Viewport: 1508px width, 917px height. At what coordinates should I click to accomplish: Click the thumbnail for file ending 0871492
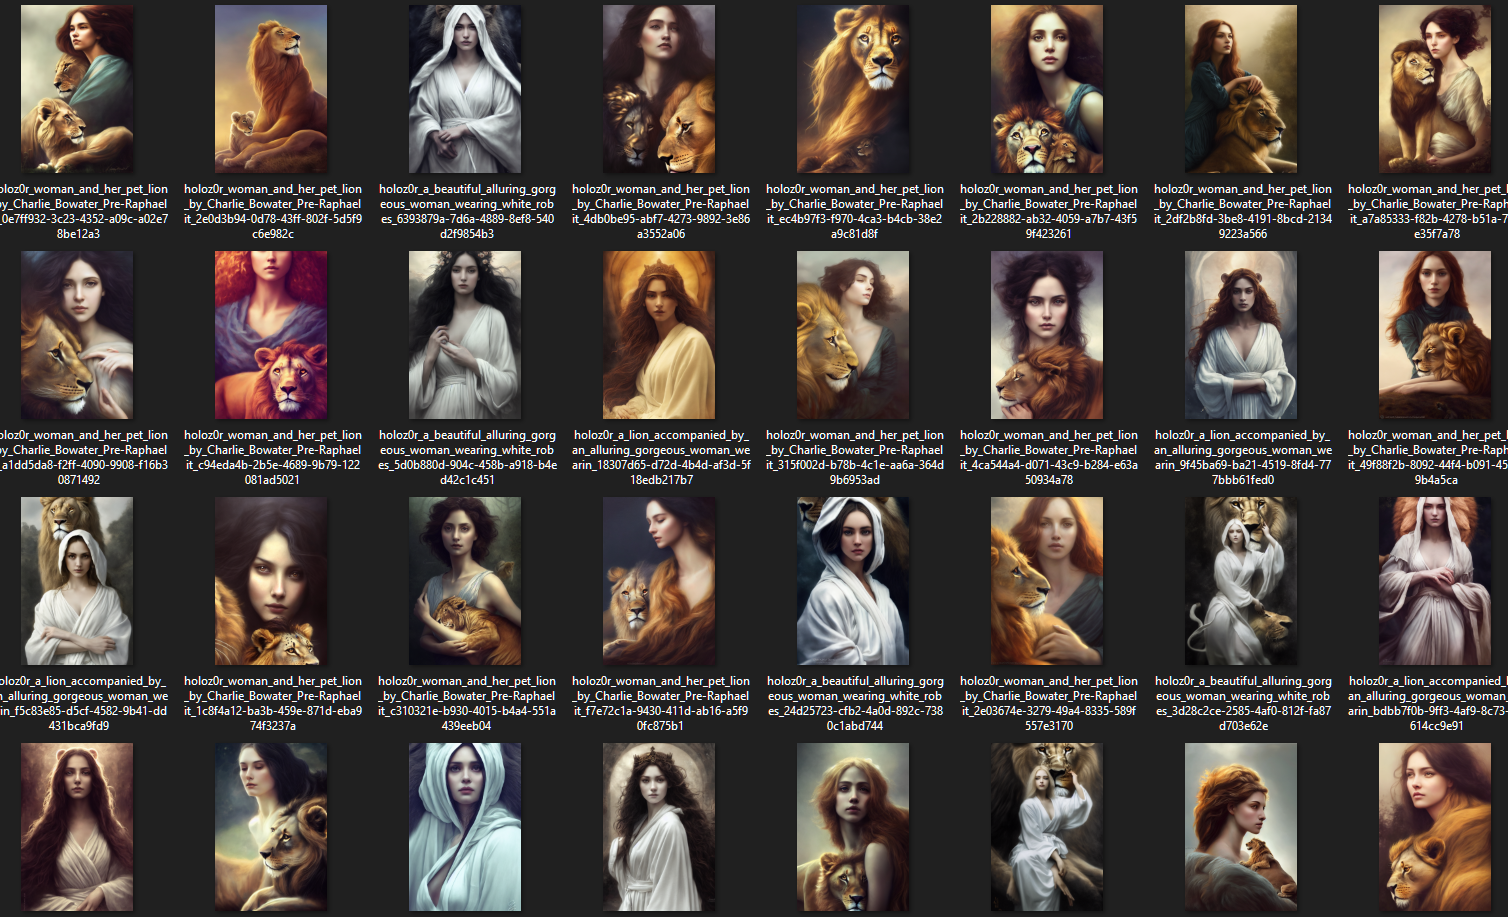click(77, 335)
